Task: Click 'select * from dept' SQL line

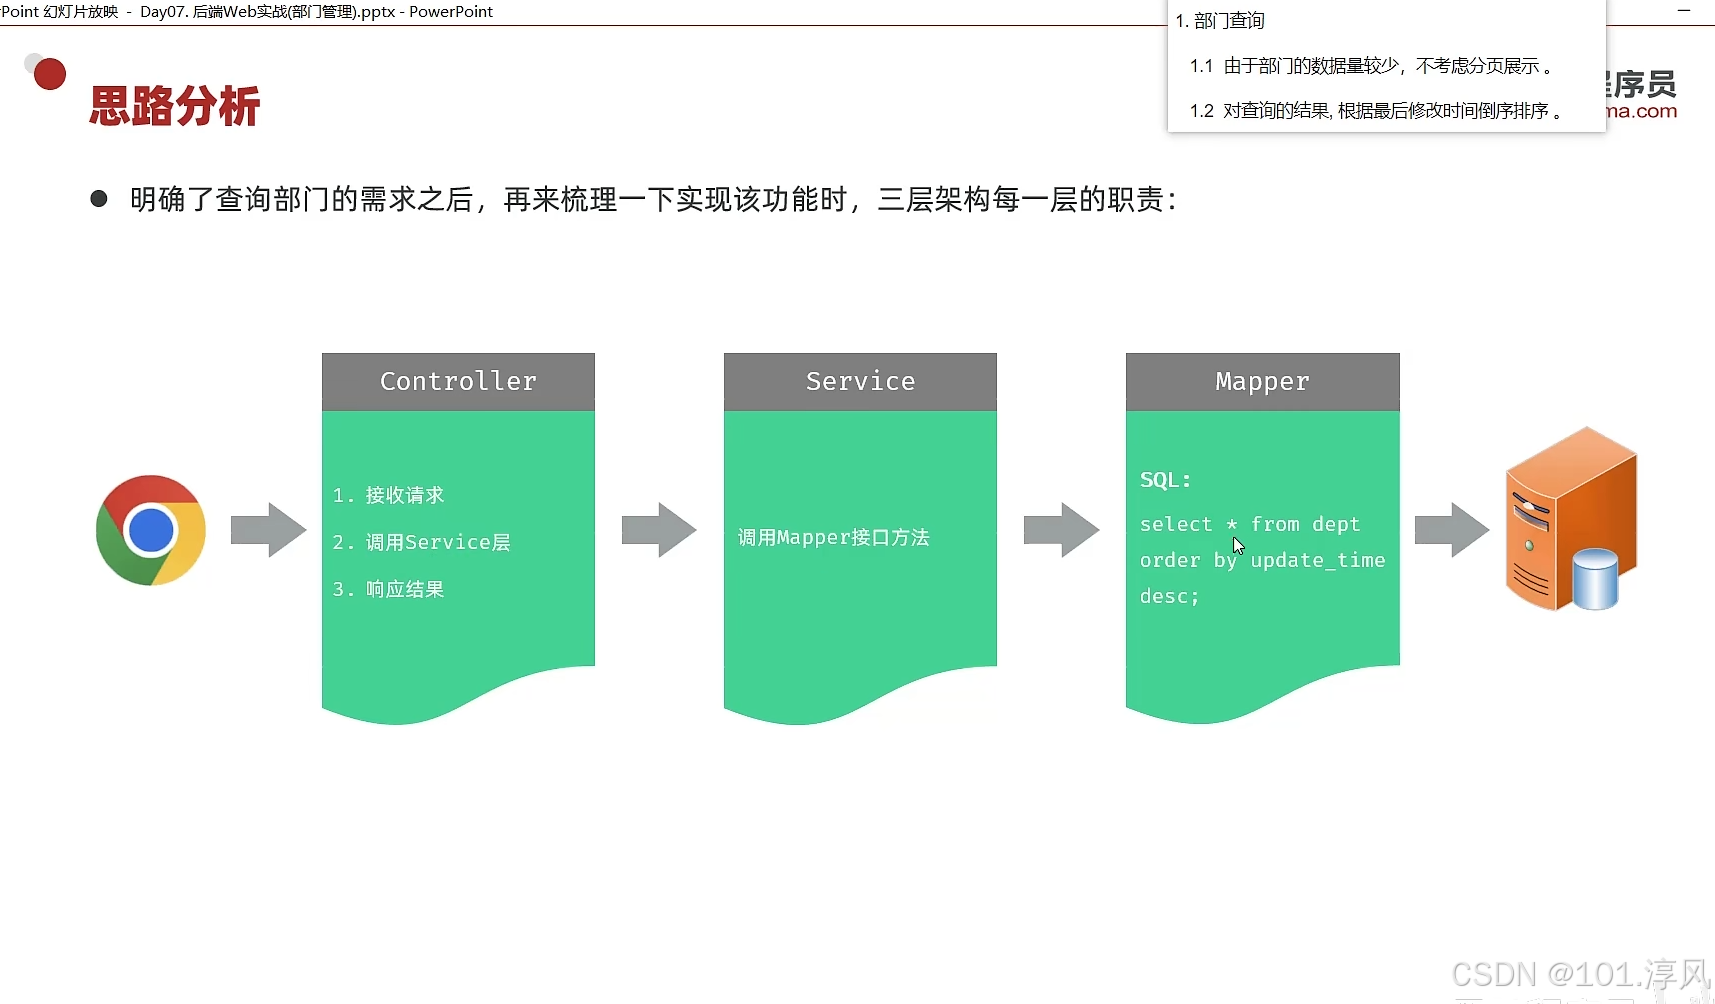Action: pyautogui.click(x=1250, y=524)
